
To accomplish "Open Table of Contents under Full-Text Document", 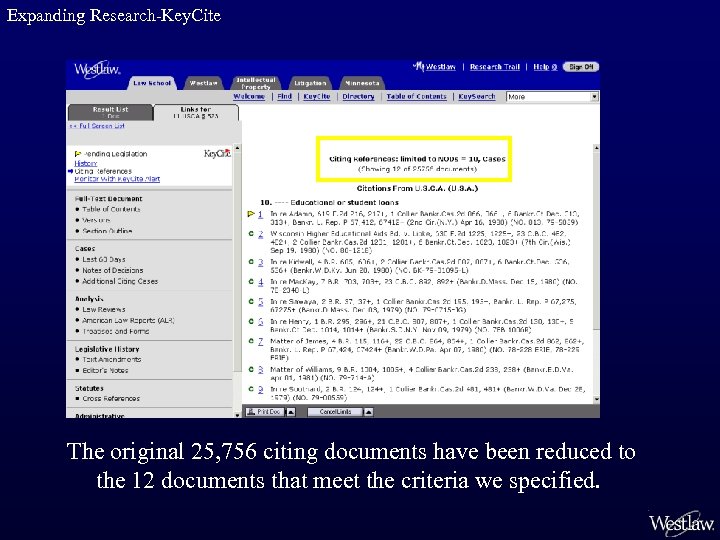I will [x=111, y=209].
